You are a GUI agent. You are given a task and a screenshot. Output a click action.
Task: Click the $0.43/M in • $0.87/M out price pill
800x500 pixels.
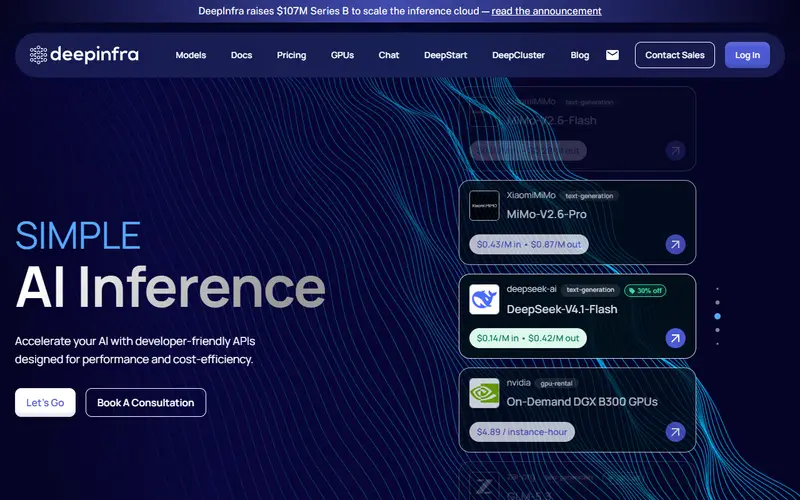[529, 244]
